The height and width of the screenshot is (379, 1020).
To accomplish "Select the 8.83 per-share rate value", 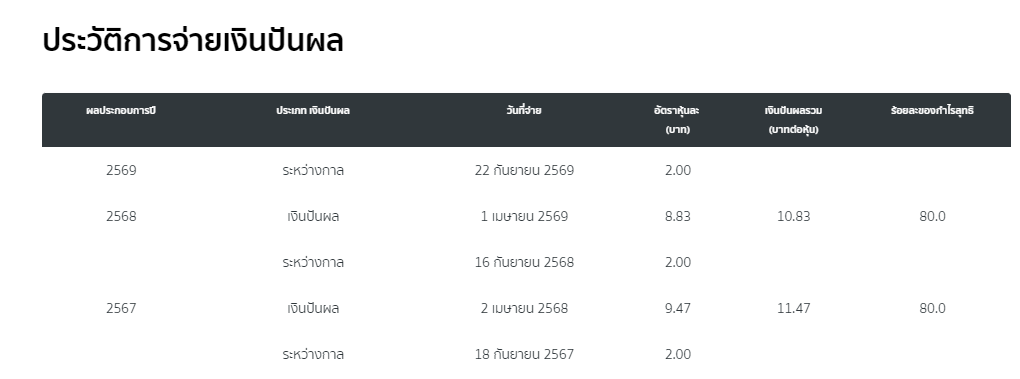I will (678, 216).
